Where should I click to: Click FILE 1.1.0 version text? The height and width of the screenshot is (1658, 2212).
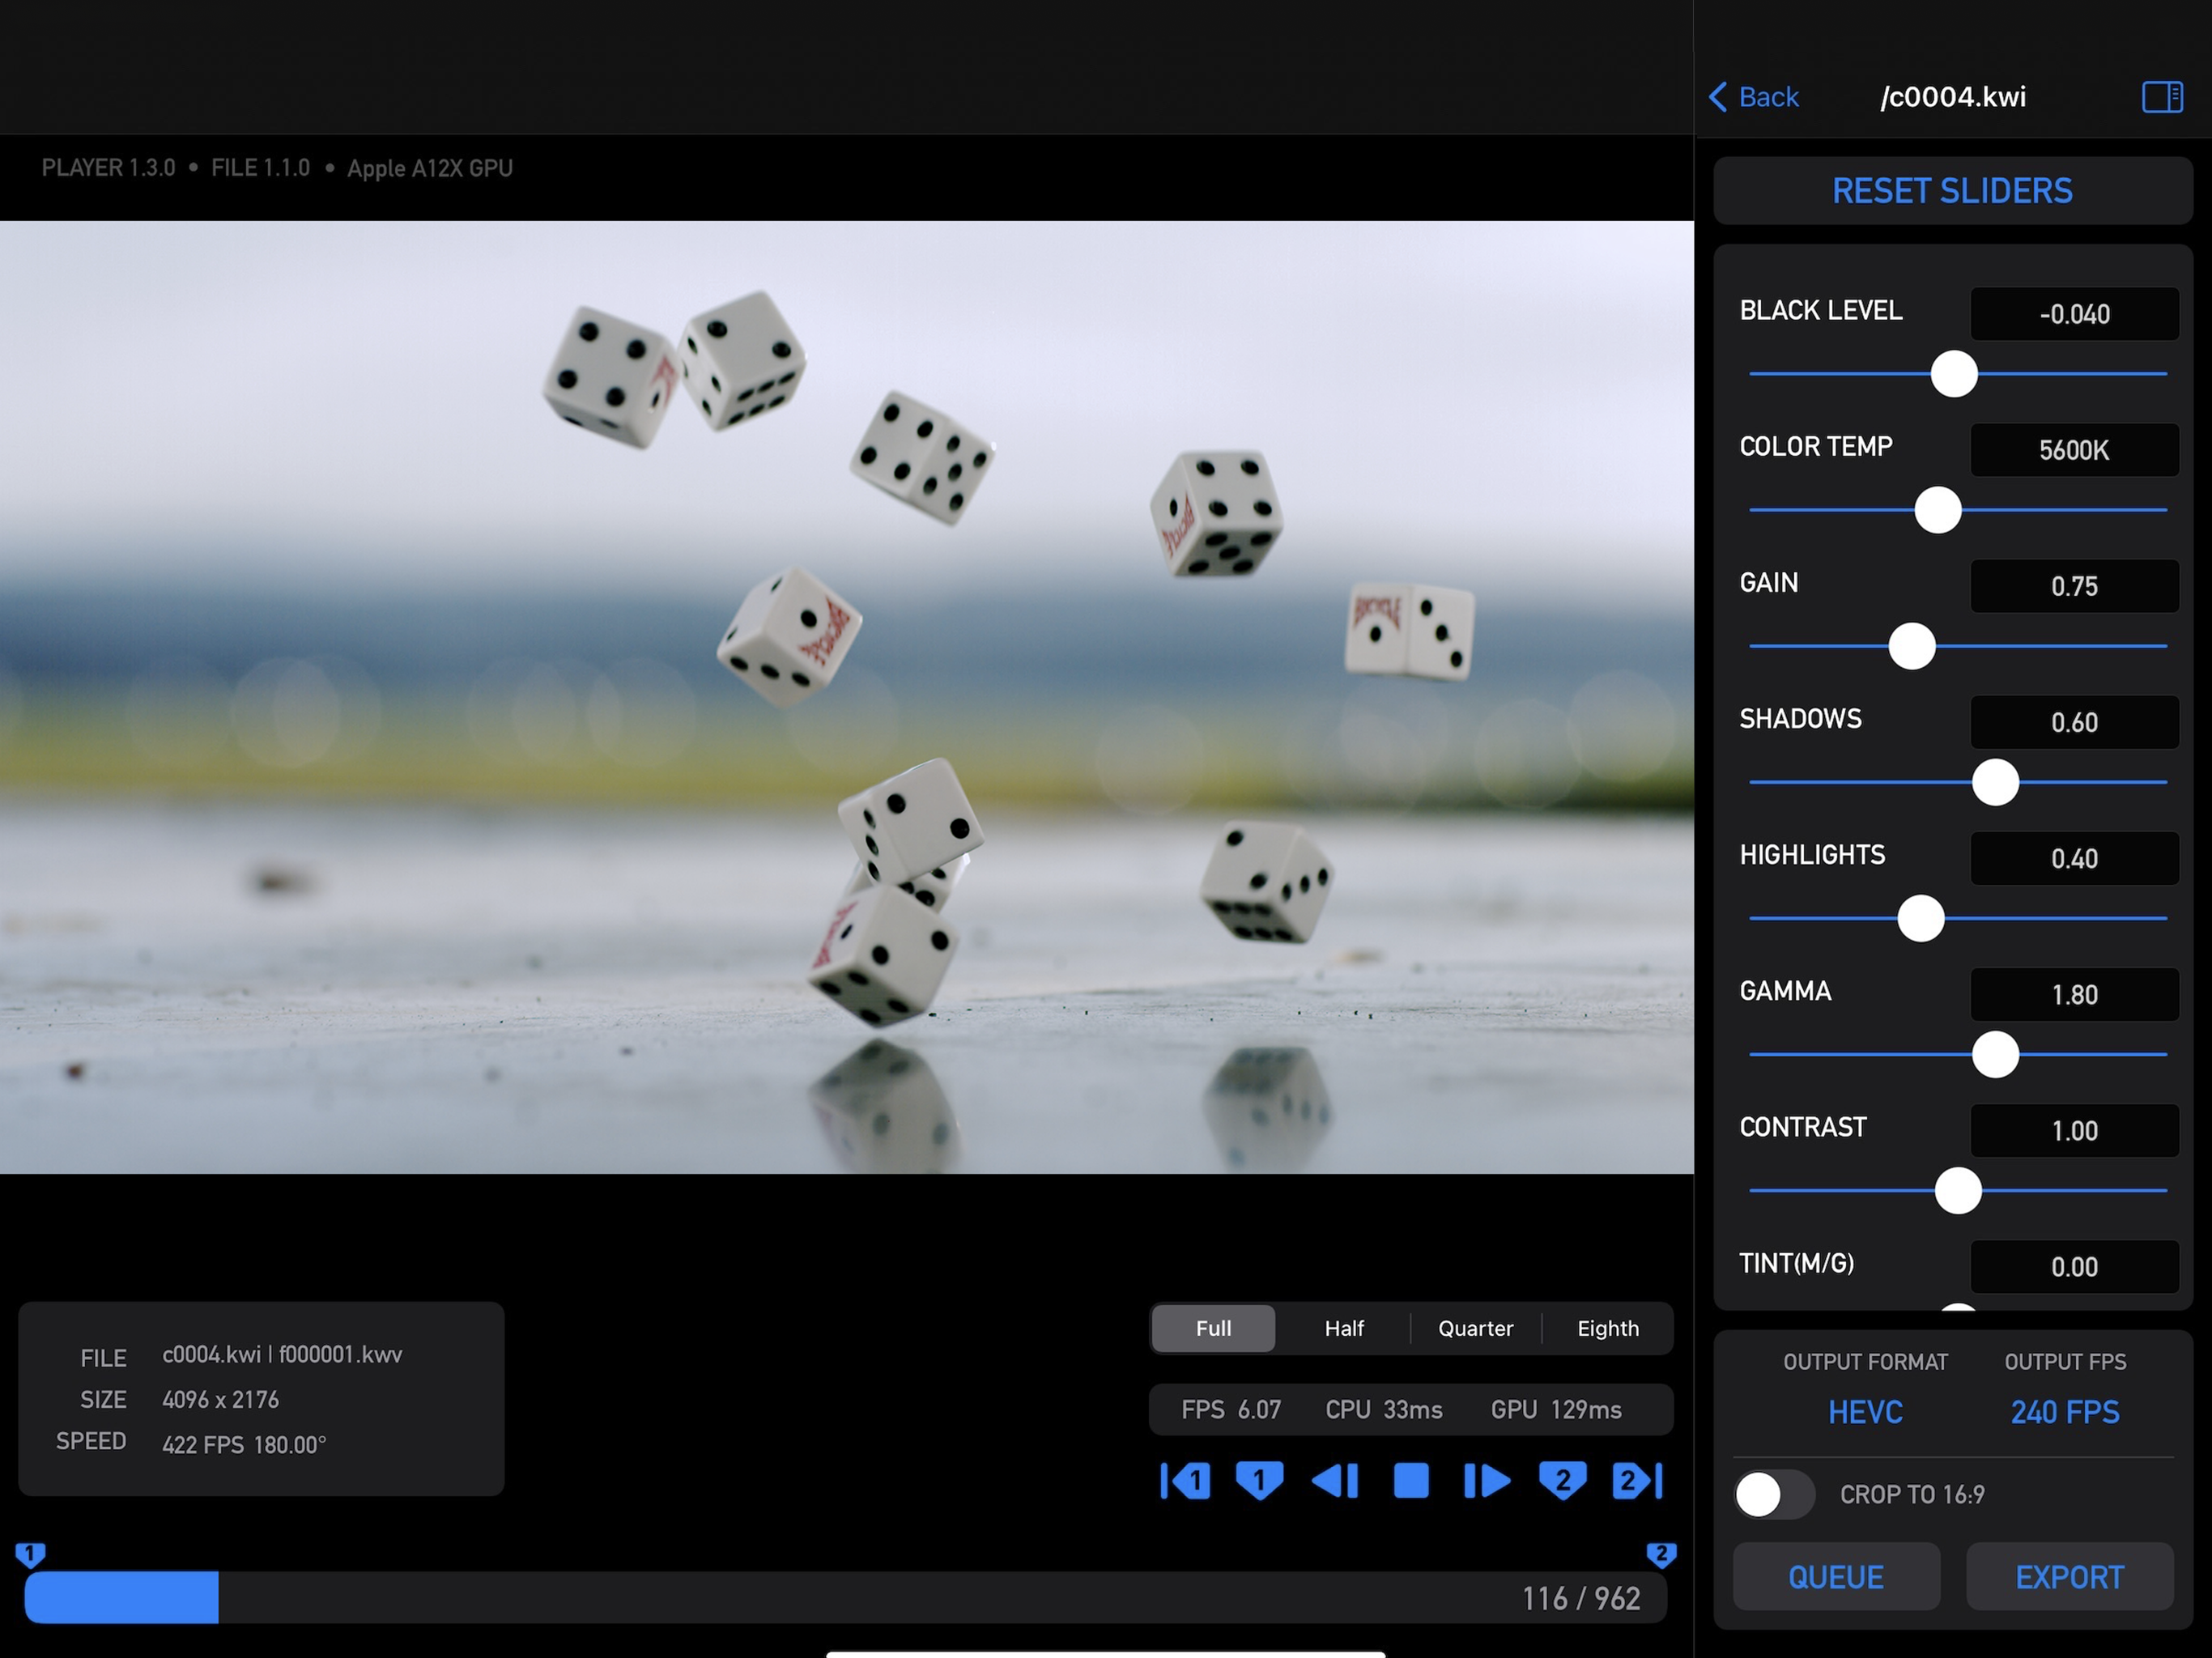260,167
